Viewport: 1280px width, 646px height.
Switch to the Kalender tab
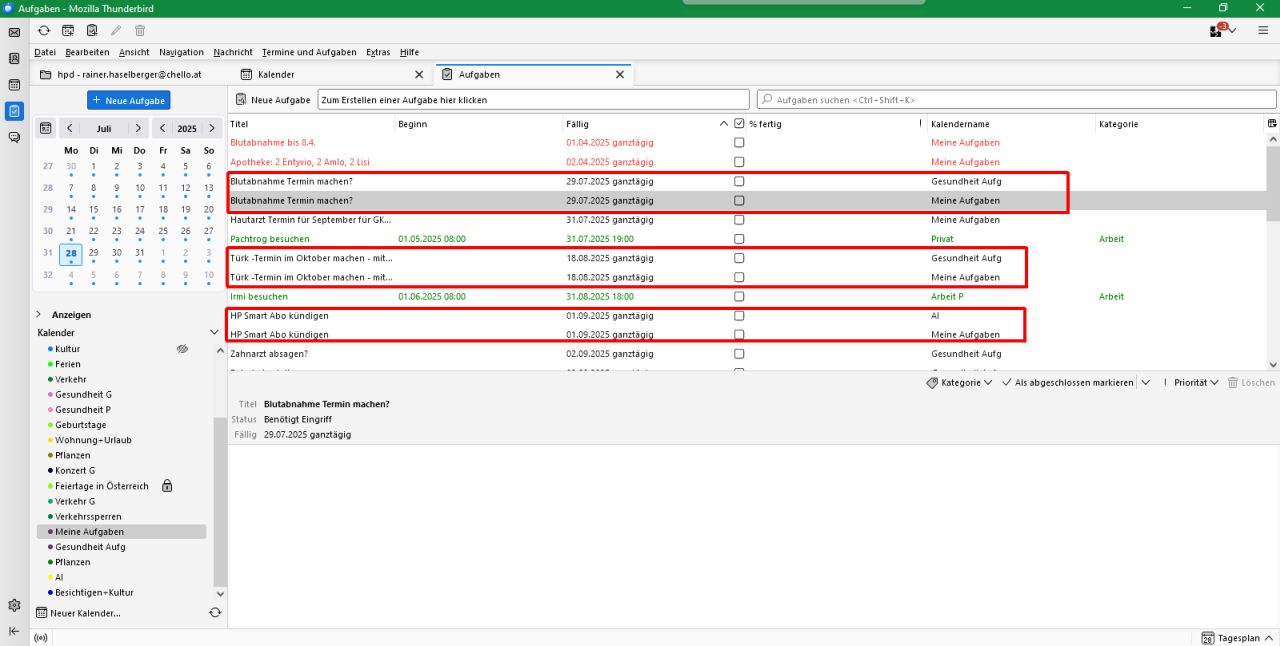pyautogui.click(x=276, y=75)
